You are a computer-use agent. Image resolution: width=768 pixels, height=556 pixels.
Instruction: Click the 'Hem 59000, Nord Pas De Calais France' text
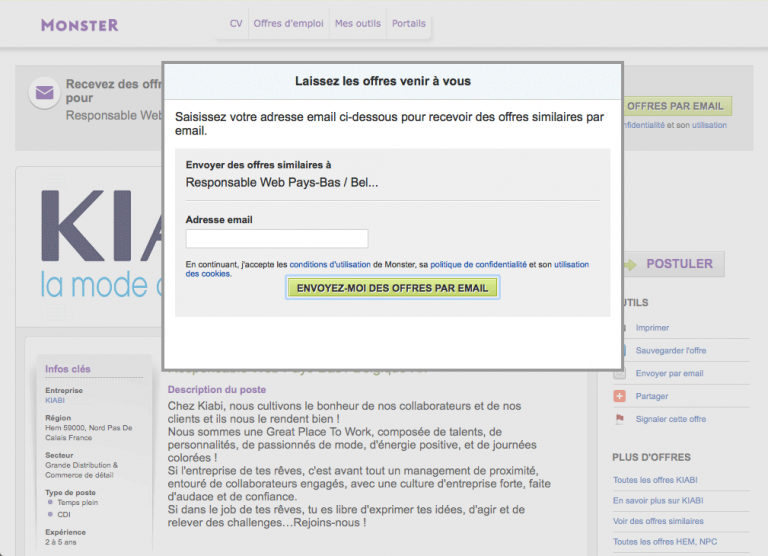(x=89, y=433)
